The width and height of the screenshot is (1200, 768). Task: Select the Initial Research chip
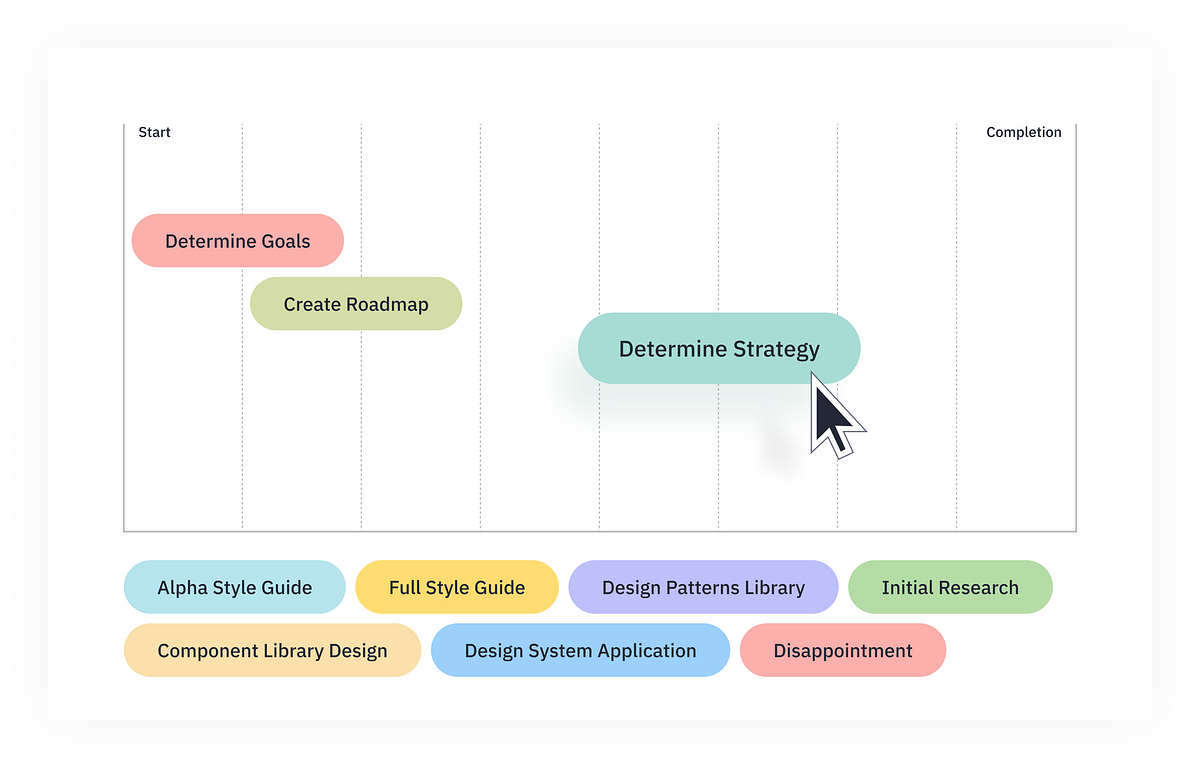tap(950, 587)
